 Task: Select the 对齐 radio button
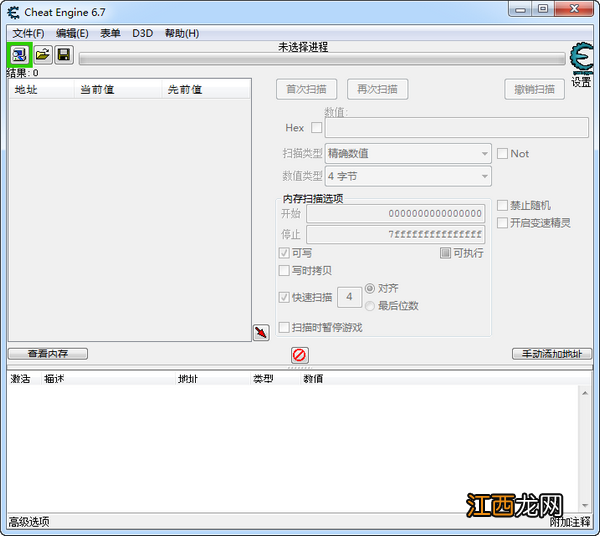coord(370,288)
